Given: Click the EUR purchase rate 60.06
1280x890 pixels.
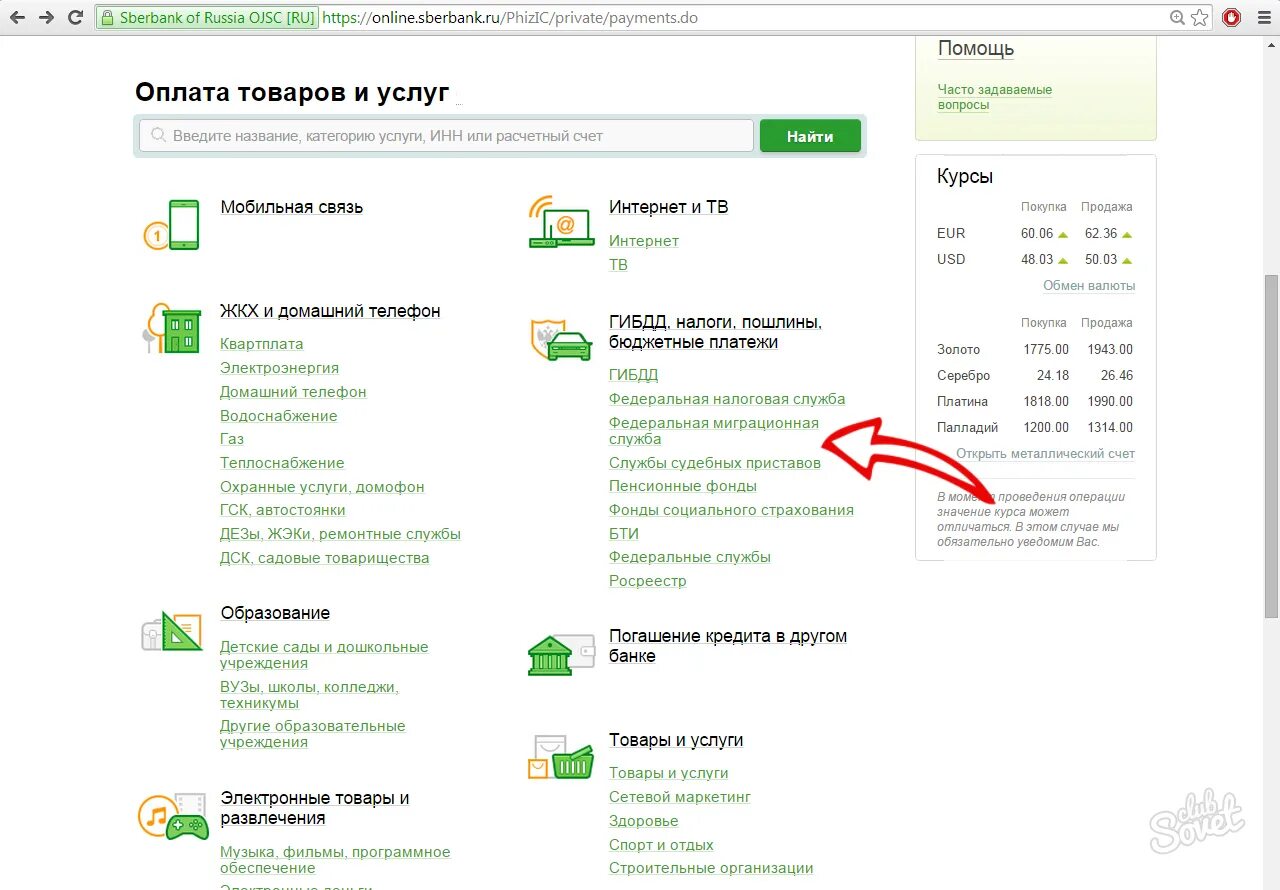Looking at the screenshot, I should coord(1038,233).
